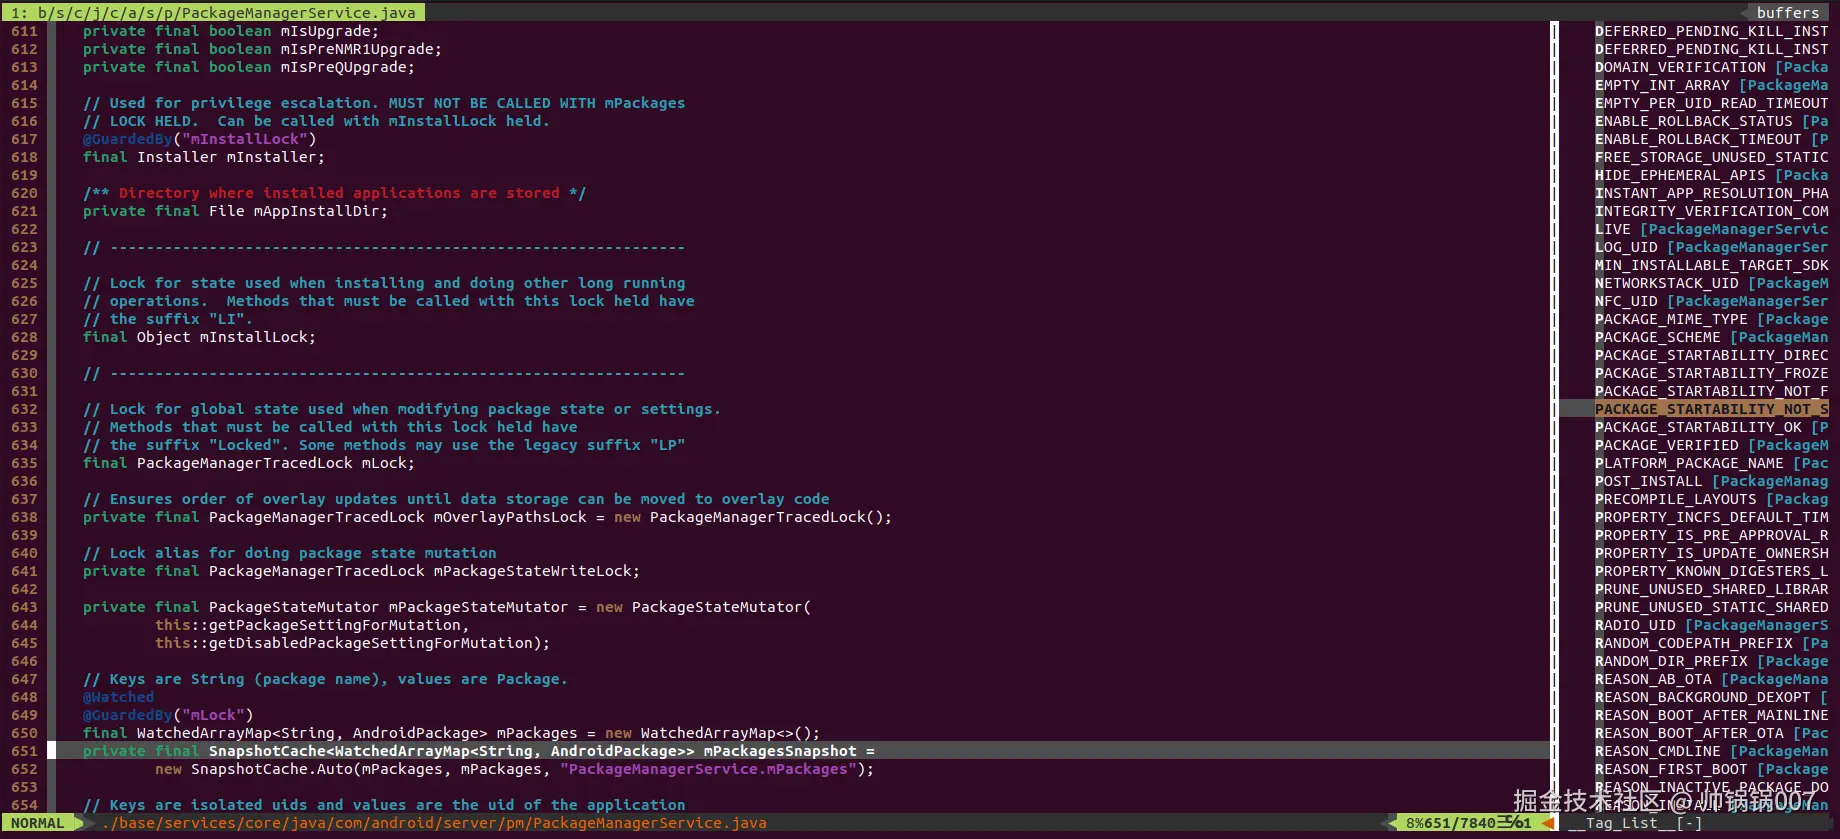Jump to PROPERTY_IS_PRE_APPROVAL_R tag
The image size is (1840, 839).
tap(1711, 535)
